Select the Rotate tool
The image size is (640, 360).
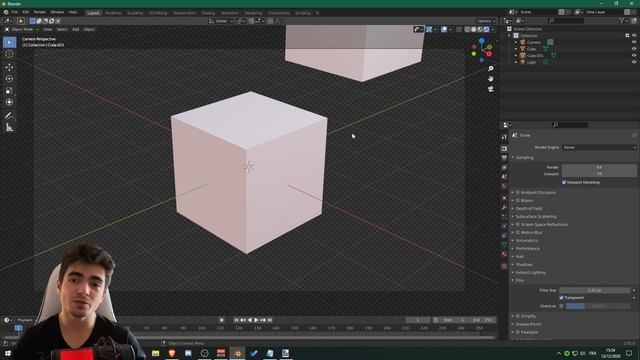coord(9,79)
